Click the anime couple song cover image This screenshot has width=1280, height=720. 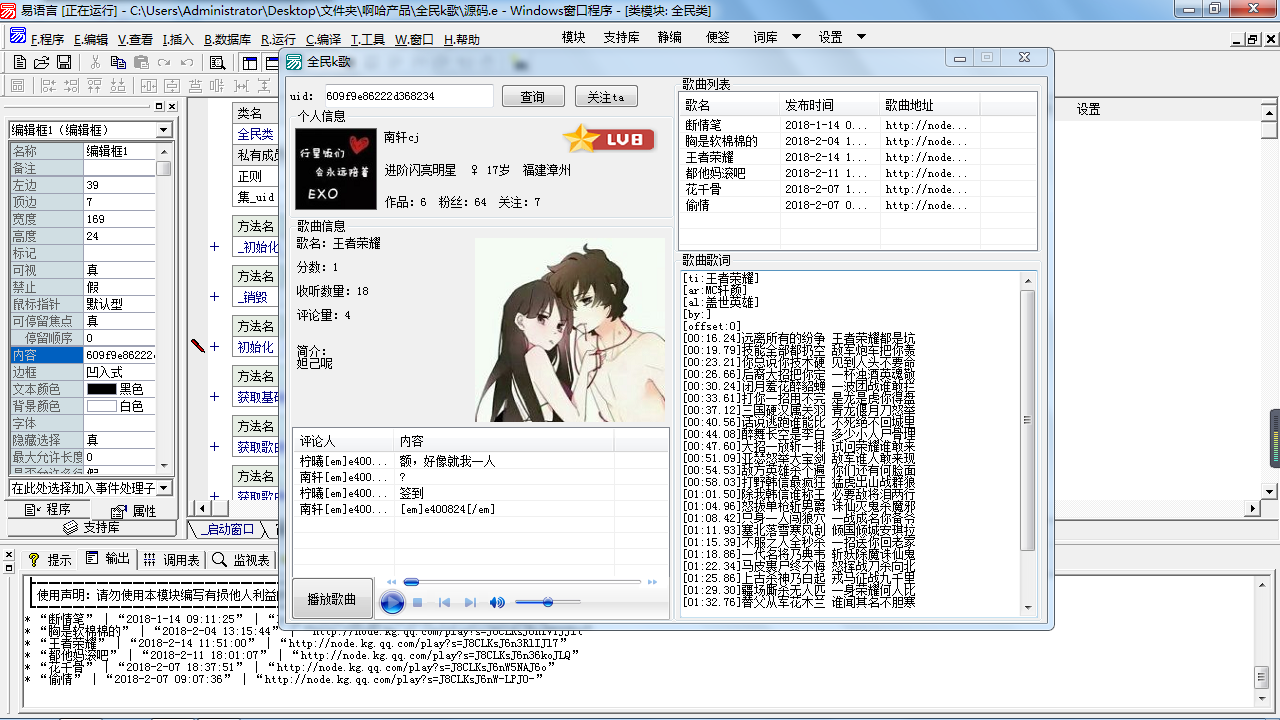[x=569, y=329]
